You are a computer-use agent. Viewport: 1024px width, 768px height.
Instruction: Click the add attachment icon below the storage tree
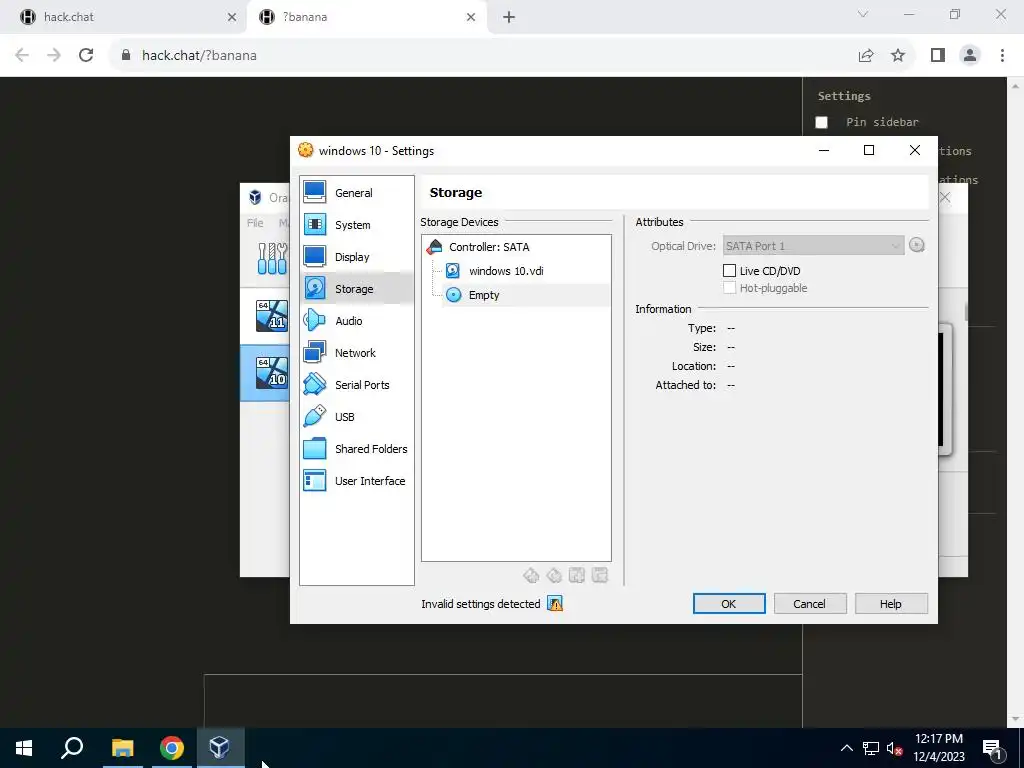577,575
